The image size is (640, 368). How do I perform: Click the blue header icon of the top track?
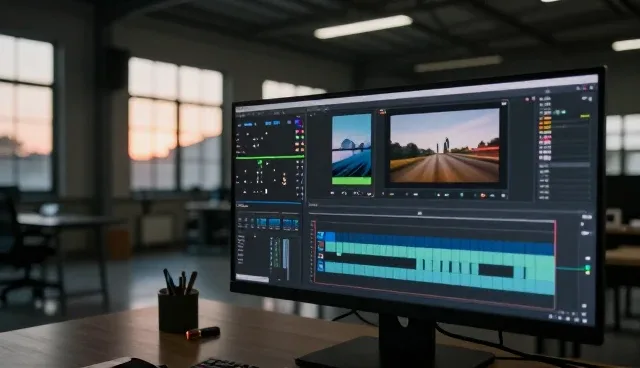point(320,236)
